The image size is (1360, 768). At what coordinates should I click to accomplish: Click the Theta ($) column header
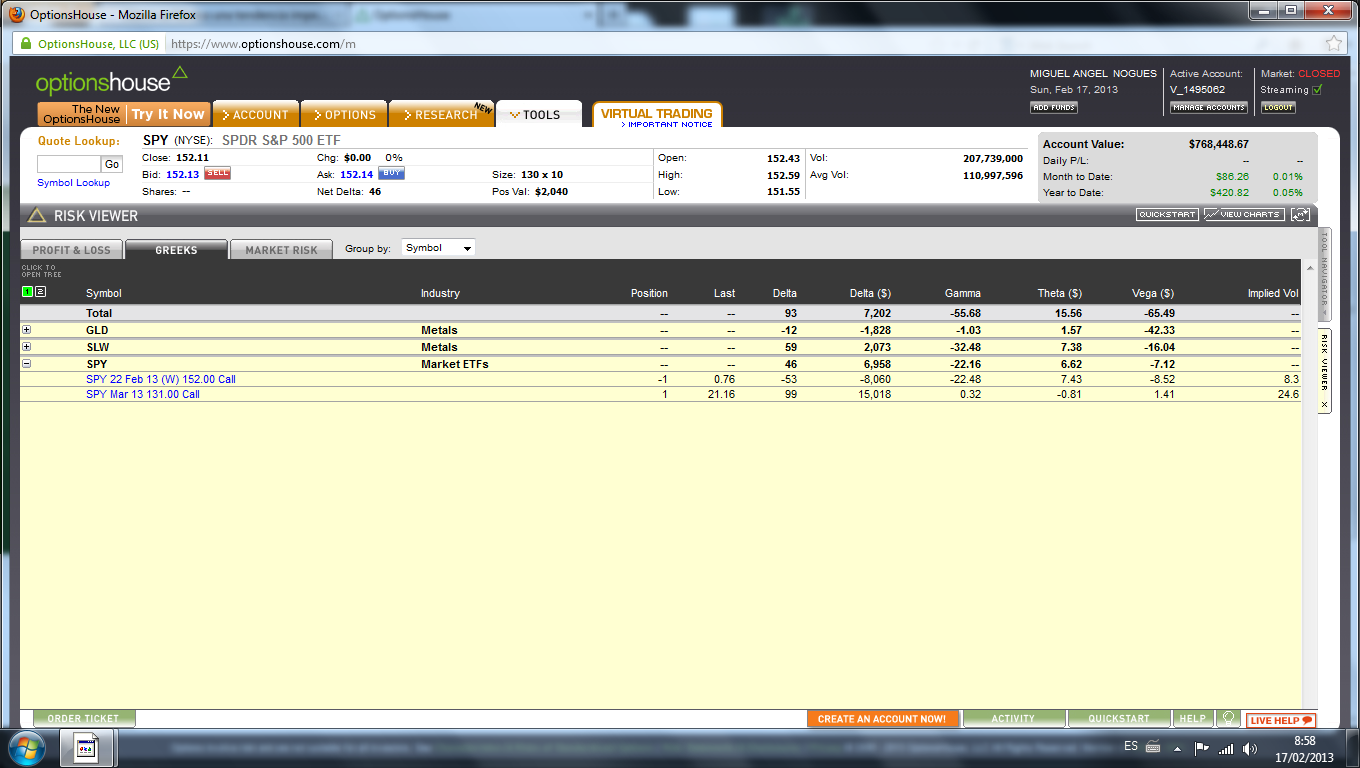pyautogui.click(x=1060, y=293)
